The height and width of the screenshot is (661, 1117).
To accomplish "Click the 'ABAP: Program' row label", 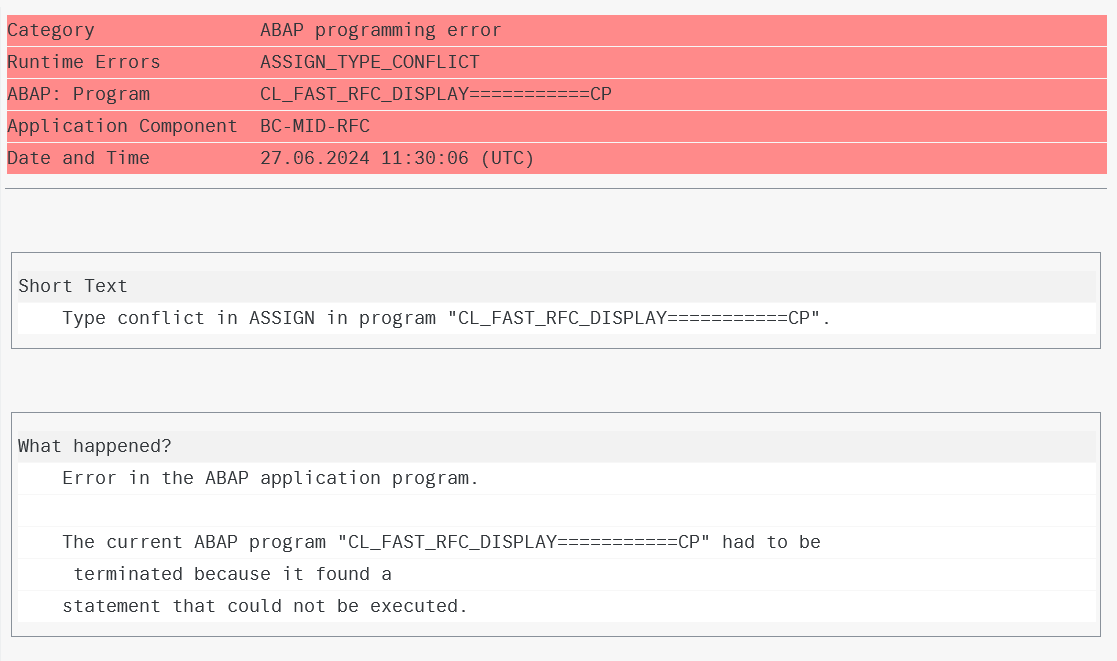I will point(78,94).
